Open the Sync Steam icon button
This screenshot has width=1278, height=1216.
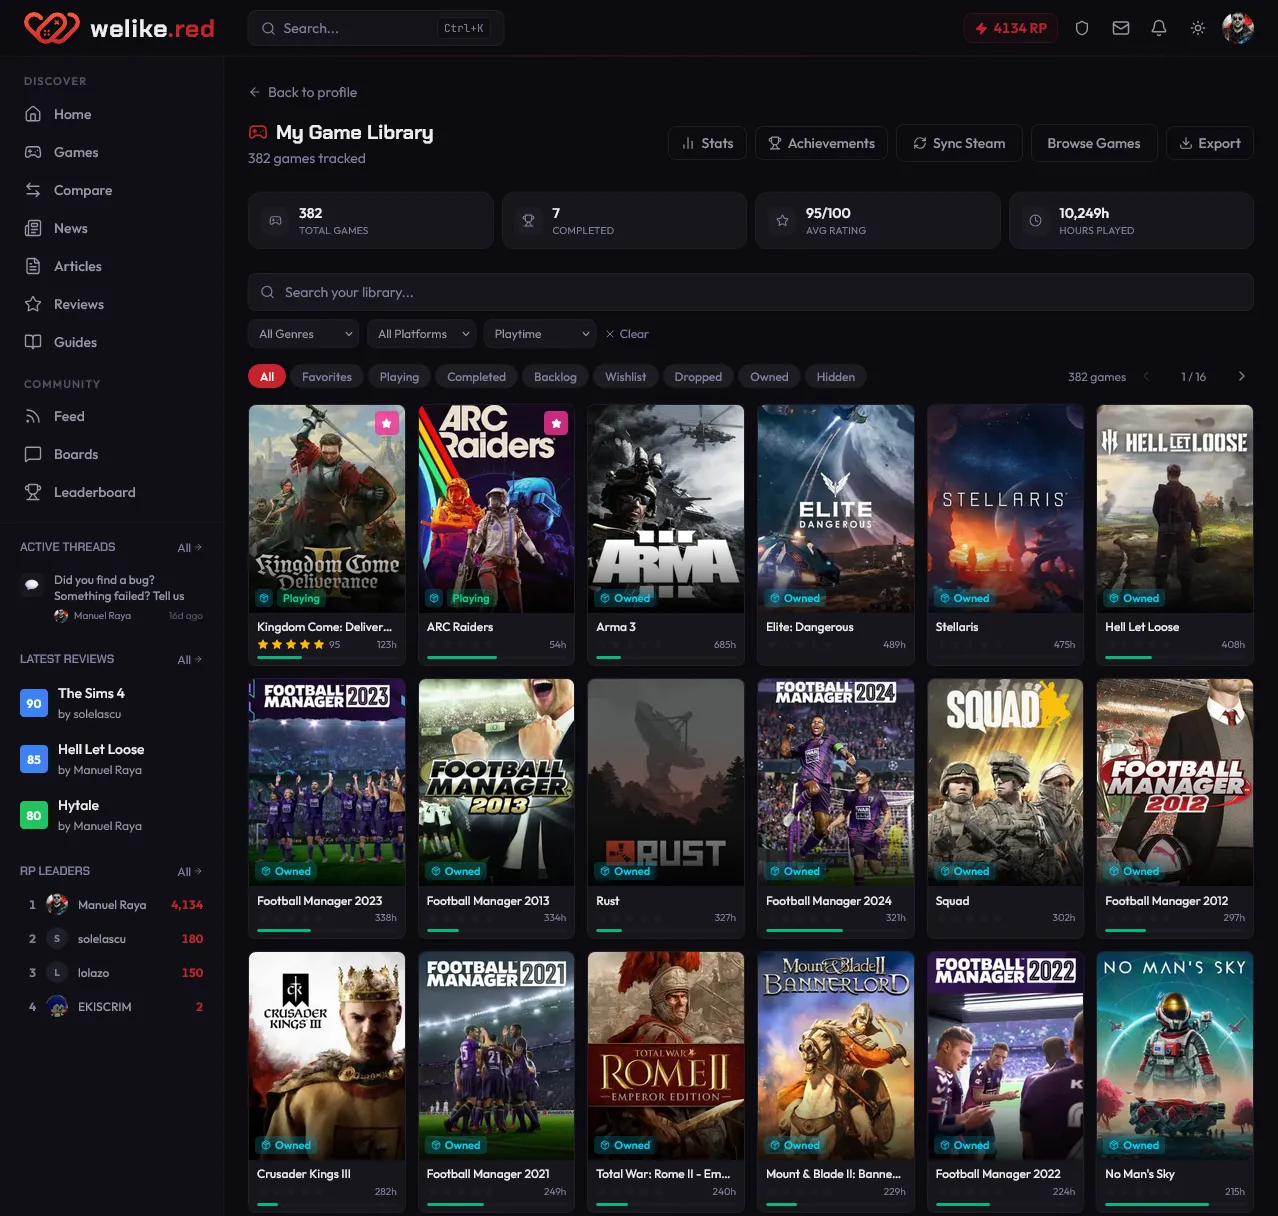[x=921, y=143]
